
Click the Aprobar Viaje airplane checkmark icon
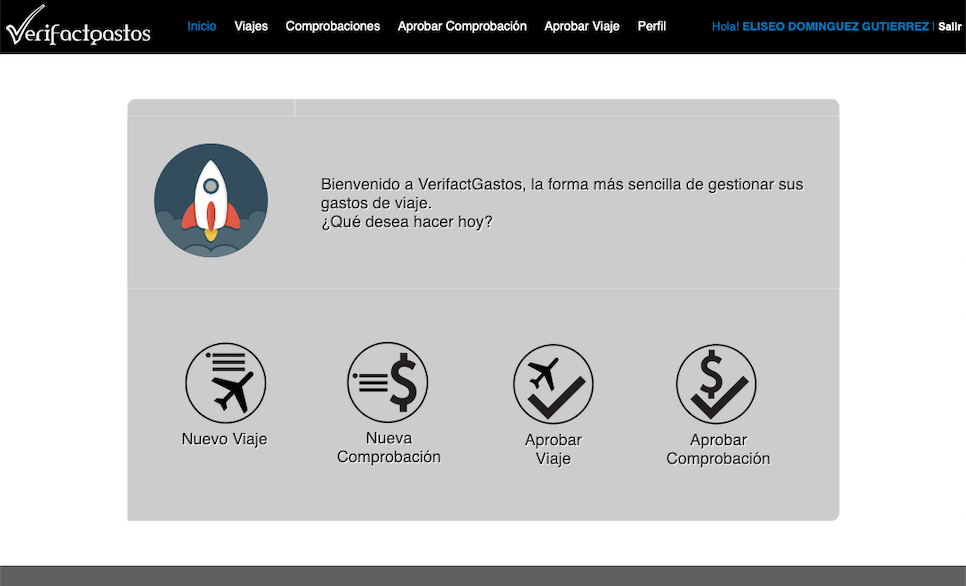point(553,385)
